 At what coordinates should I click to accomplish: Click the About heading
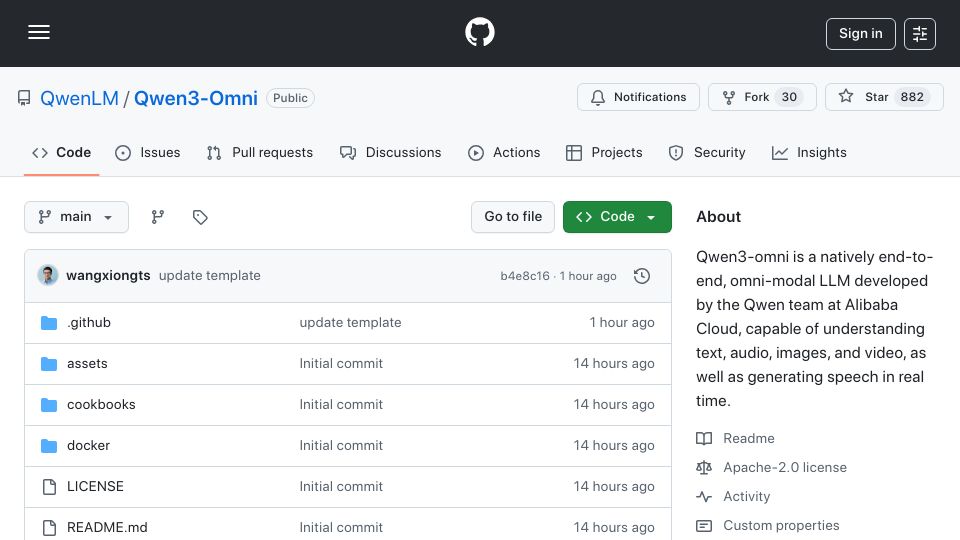(x=718, y=217)
